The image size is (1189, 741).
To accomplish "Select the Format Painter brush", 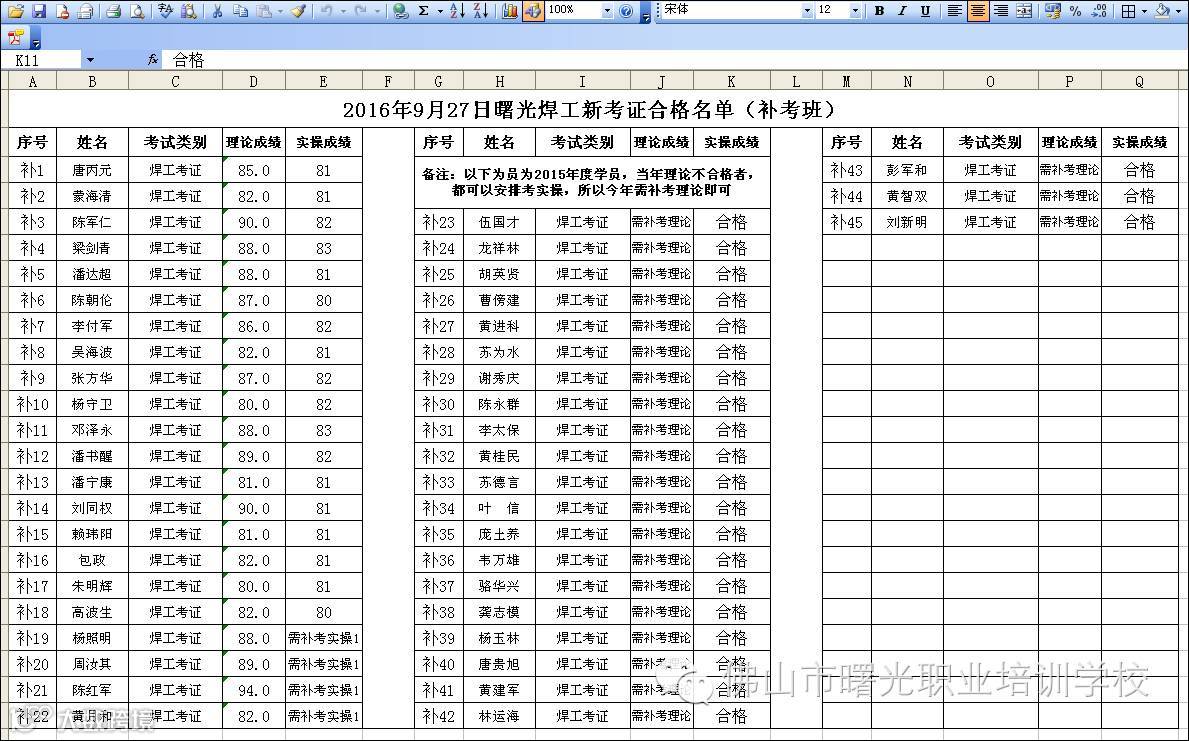I will tap(298, 11).
